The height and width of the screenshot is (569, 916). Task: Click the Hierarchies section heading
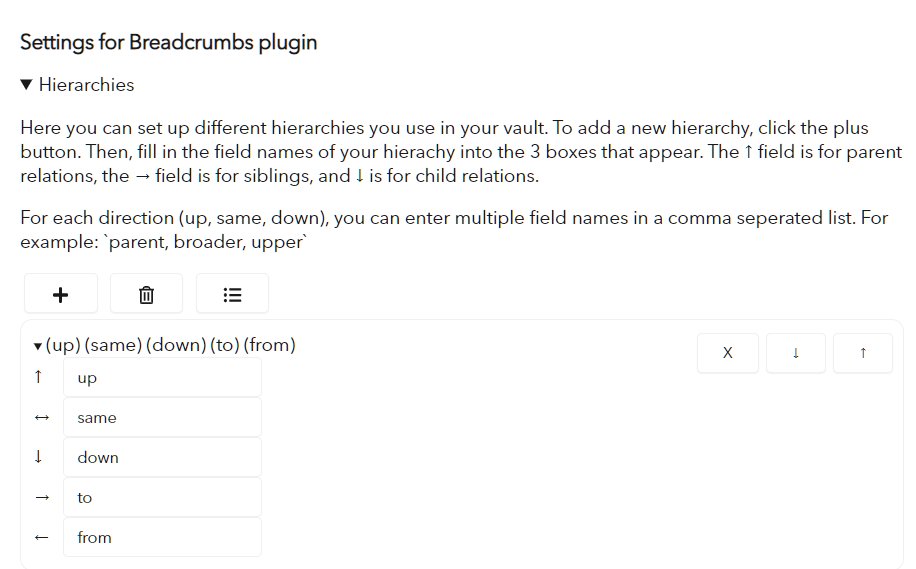pos(86,85)
